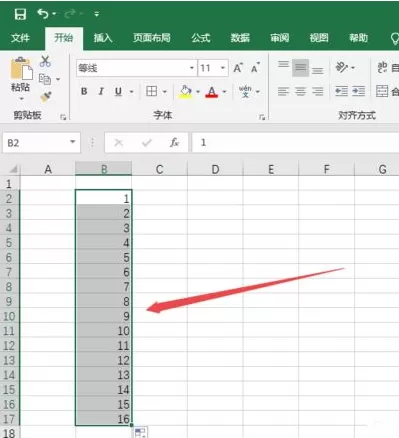Click the Undo arrow icon

point(43,14)
